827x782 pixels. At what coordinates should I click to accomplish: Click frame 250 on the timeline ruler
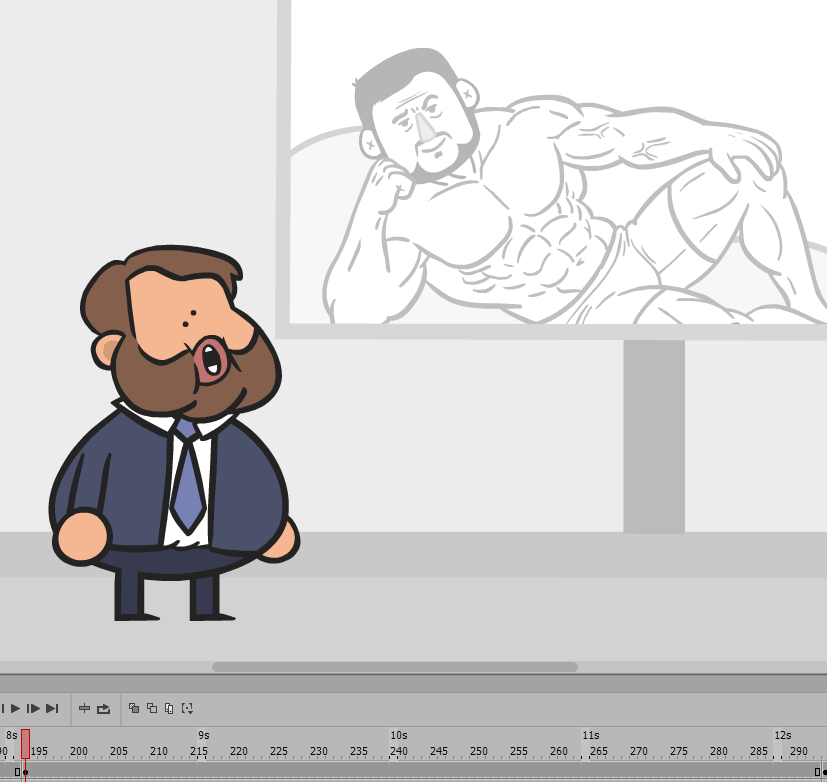pos(478,751)
